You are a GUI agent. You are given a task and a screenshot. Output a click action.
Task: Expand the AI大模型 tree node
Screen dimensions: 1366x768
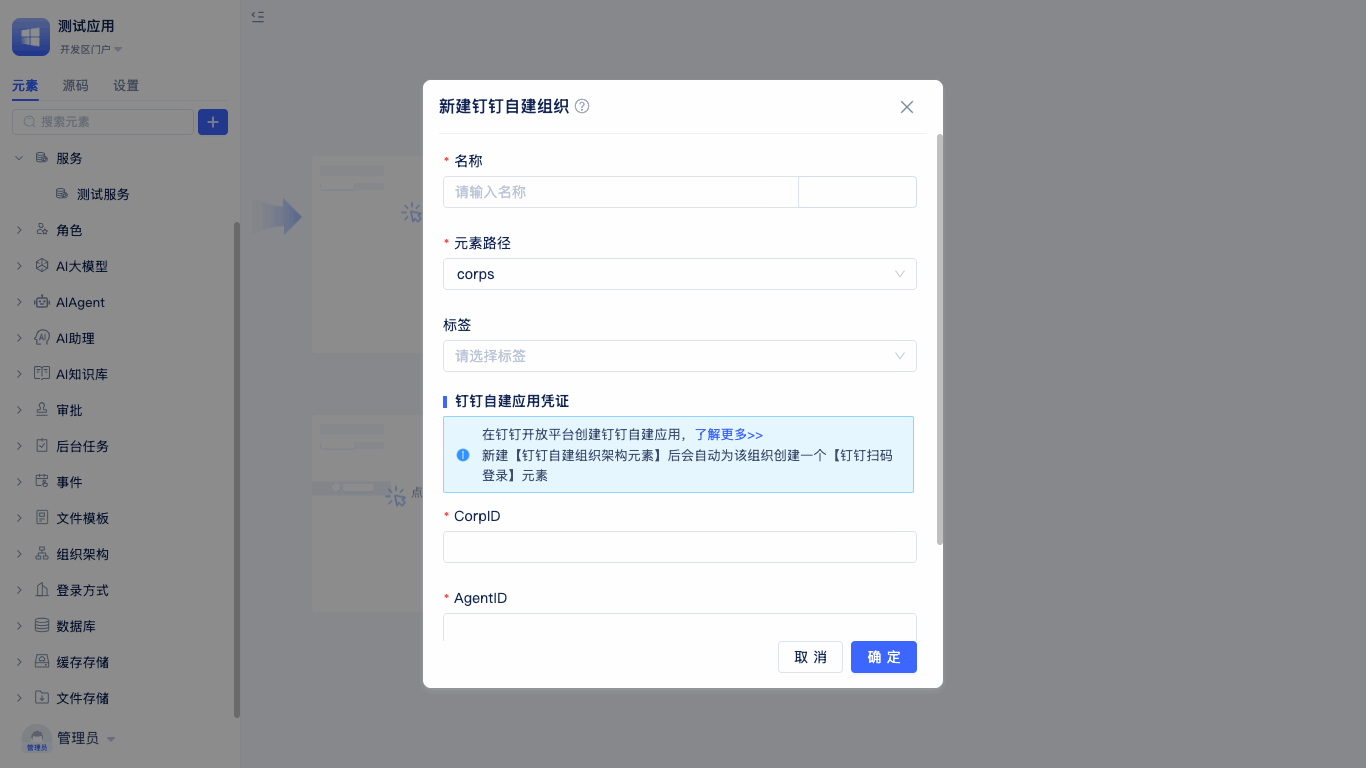tap(19, 266)
